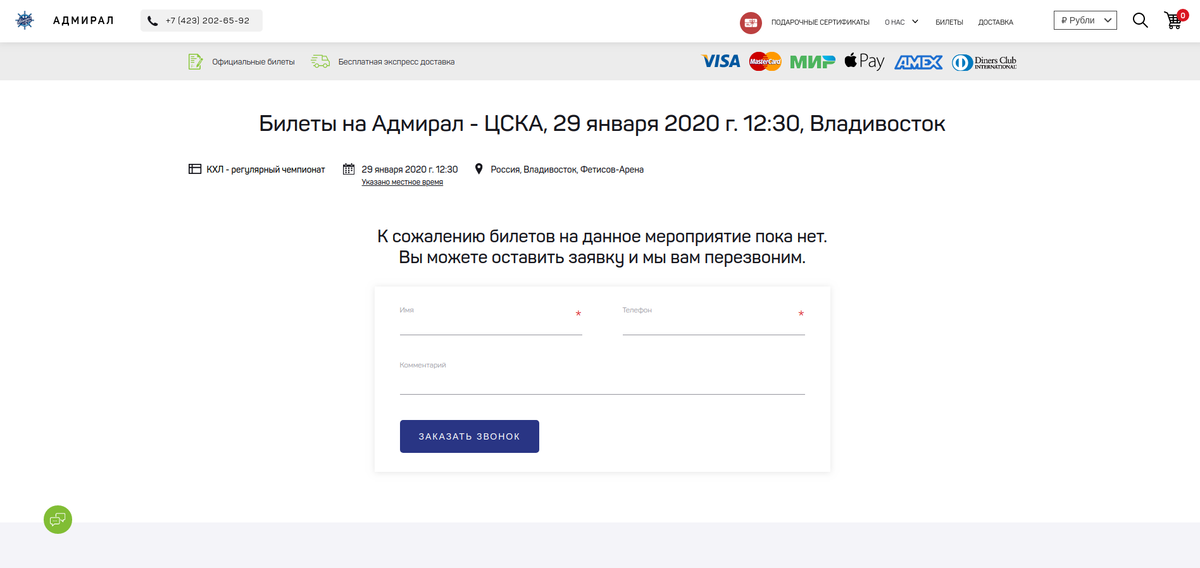This screenshot has height=568, width=1200.
Task: Click the free express delivery truck icon
Action: [320, 61]
